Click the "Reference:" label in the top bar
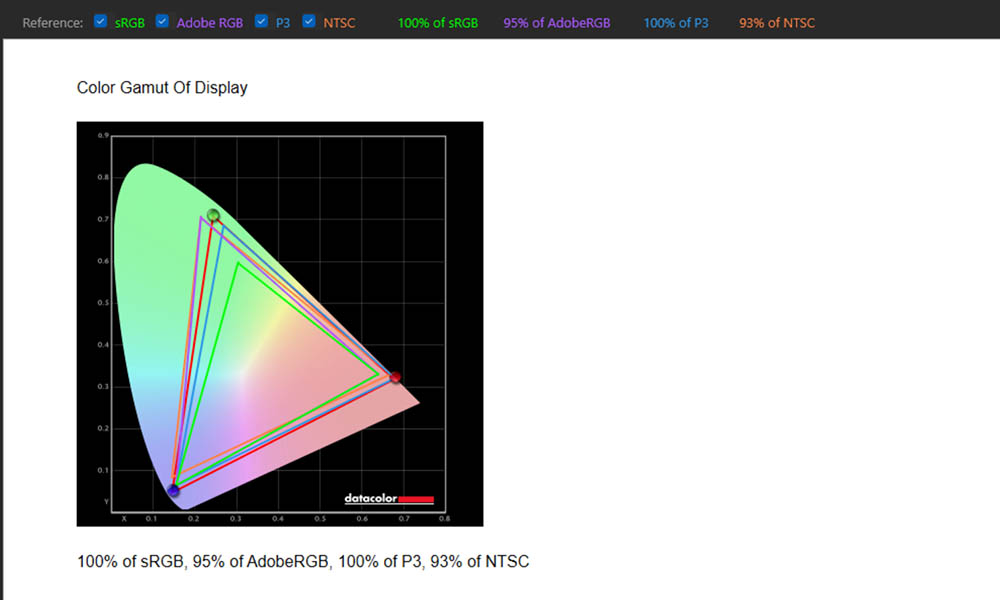The height and width of the screenshot is (600, 1000). point(53,22)
